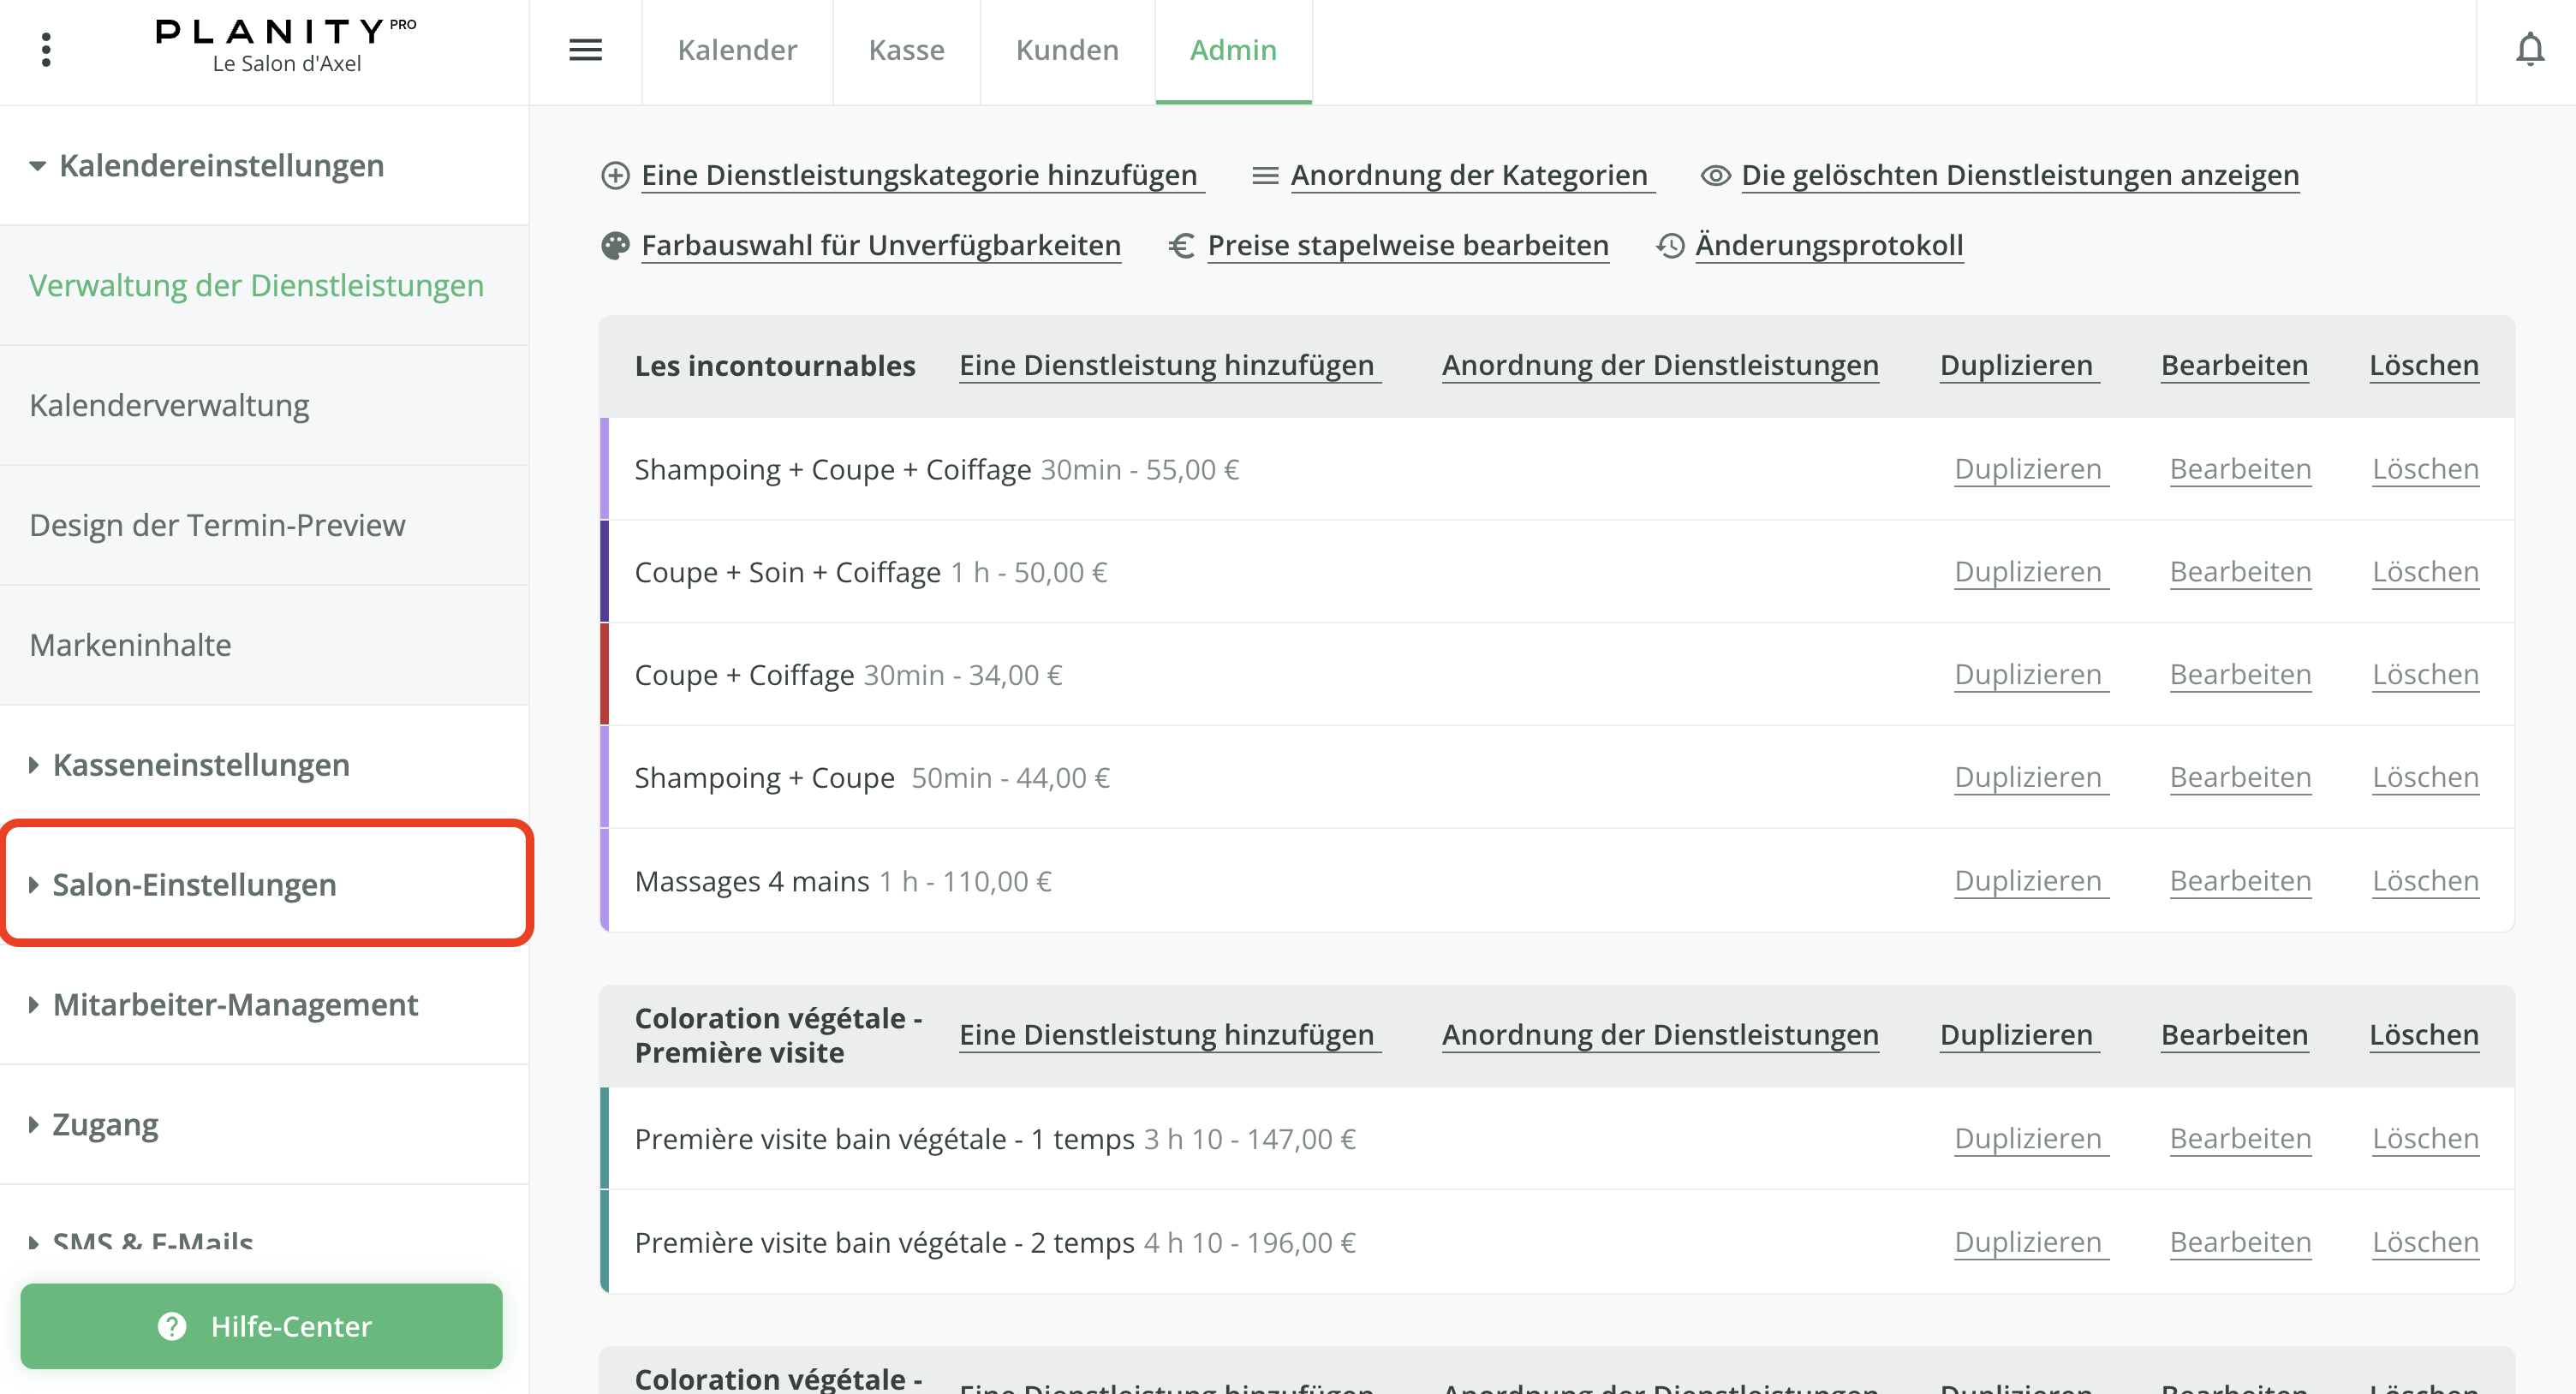Click the red color strip beside Coupe + Coiffage
This screenshot has height=1394, width=2576.
pyautogui.click(x=605, y=674)
